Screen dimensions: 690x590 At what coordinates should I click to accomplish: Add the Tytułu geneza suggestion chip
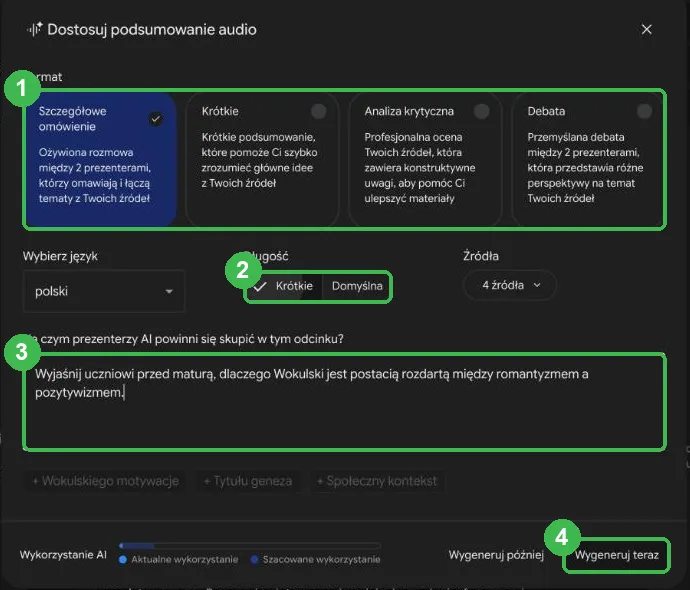click(x=248, y=481)
